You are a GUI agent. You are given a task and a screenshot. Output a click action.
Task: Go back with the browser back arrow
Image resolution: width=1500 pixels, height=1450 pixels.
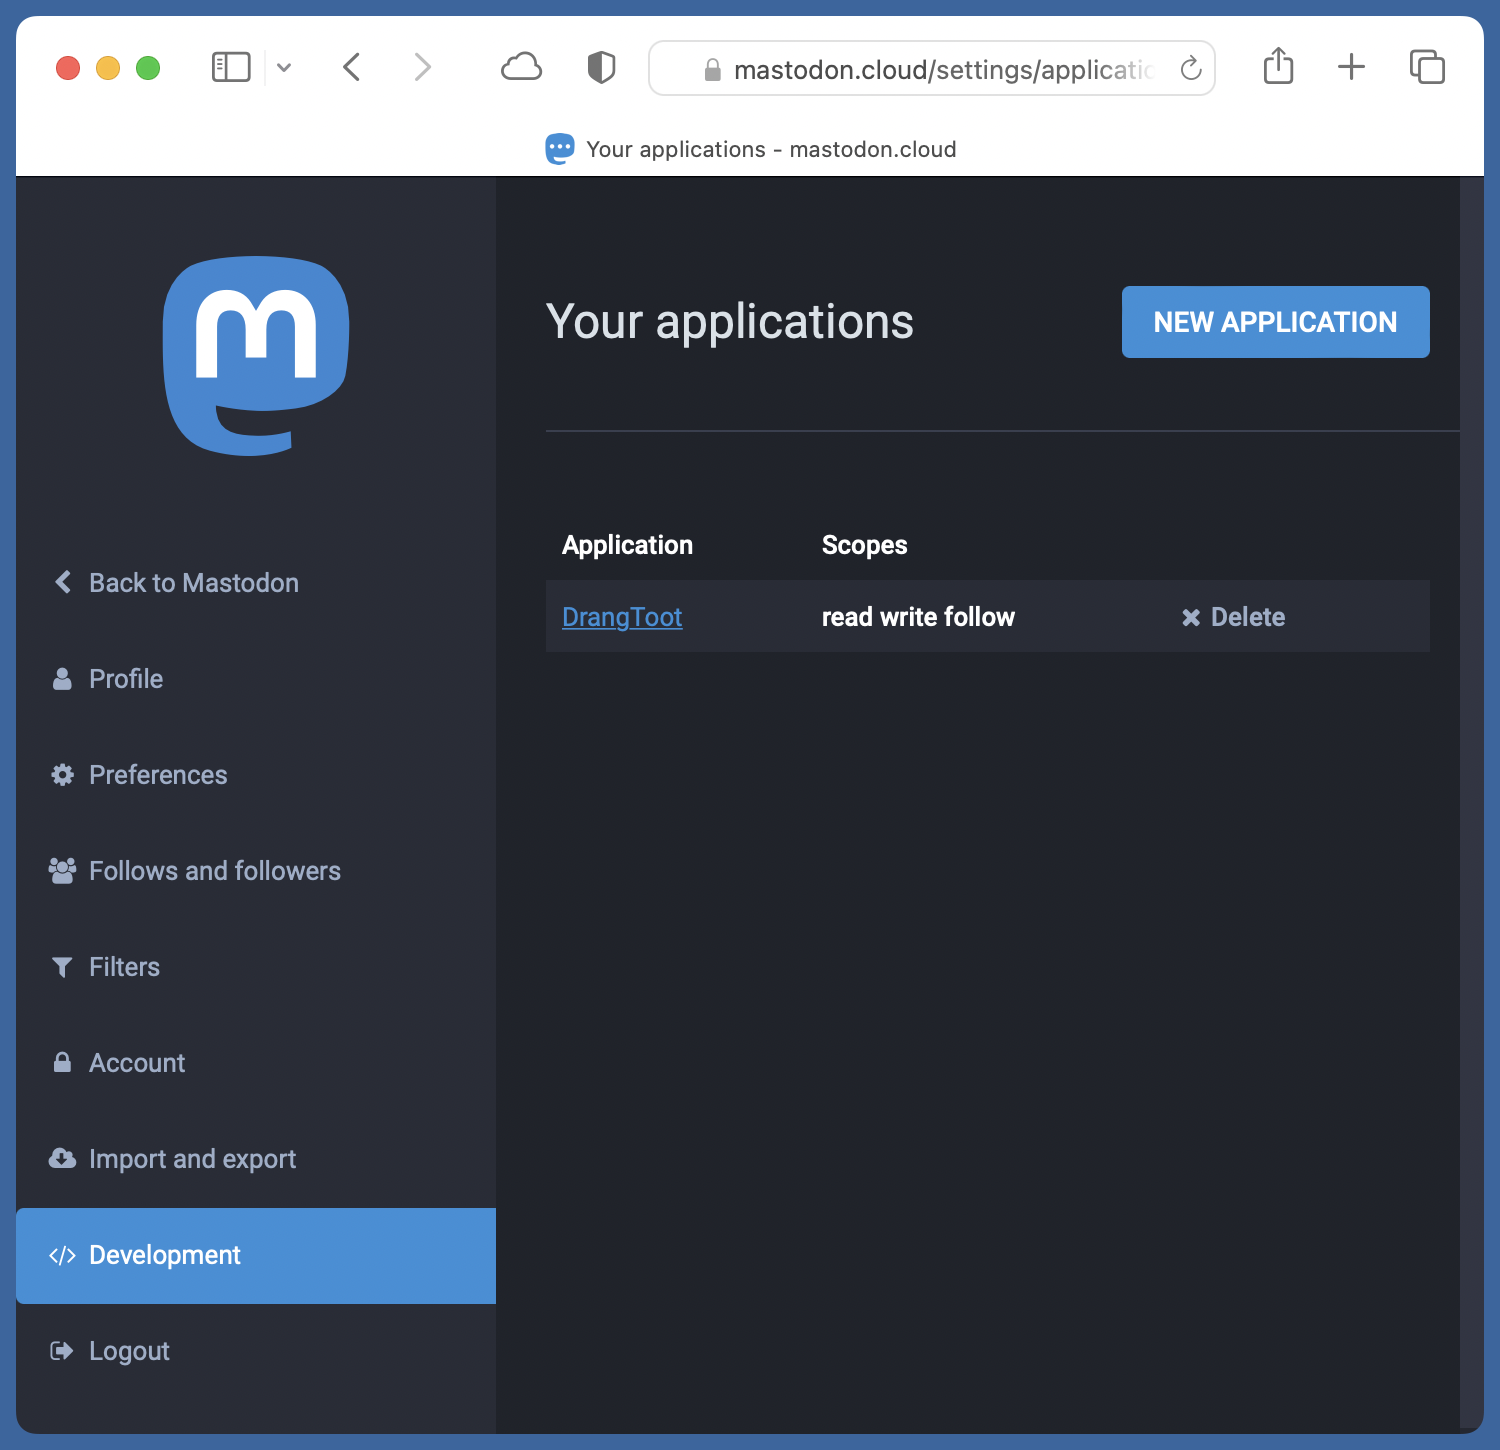click(351, 68)
